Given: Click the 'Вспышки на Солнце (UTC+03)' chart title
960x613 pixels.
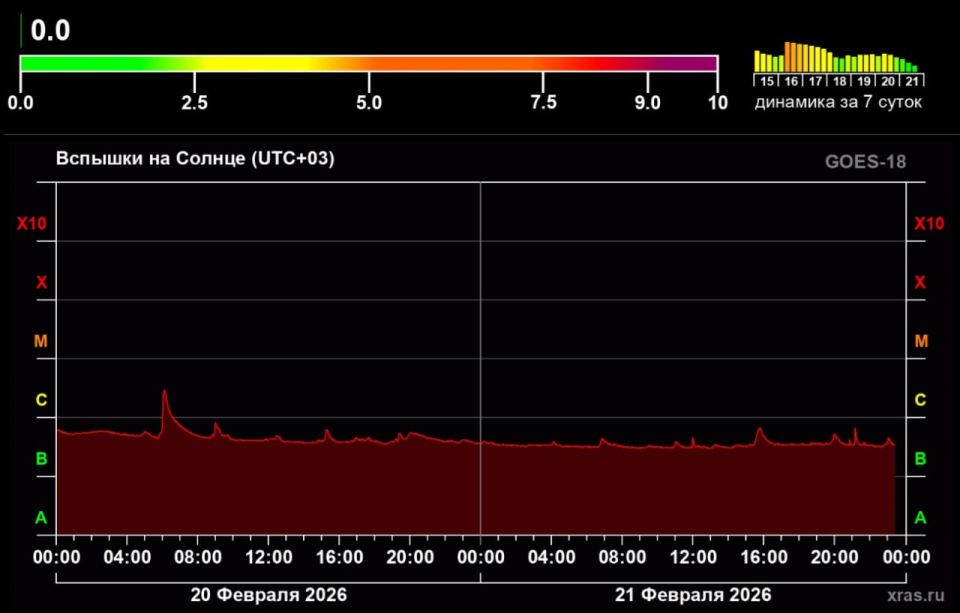Looking at the screenshot, I should coord(194,159).
